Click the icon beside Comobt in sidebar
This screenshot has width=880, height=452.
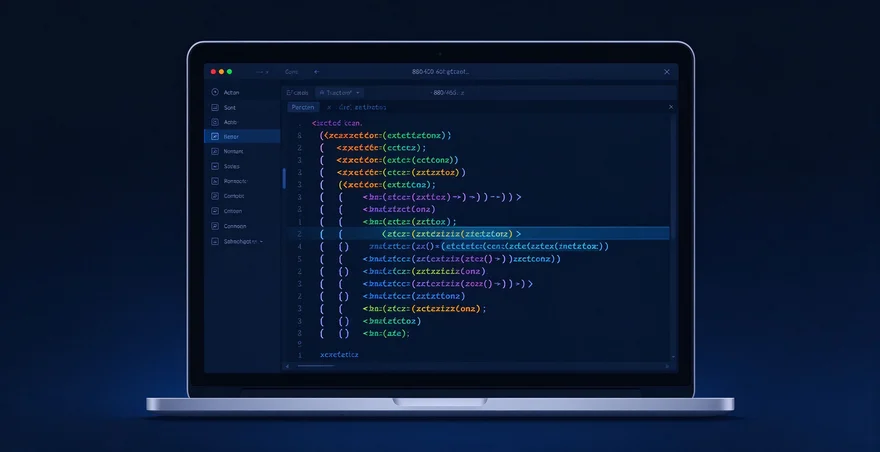point(214,196)
